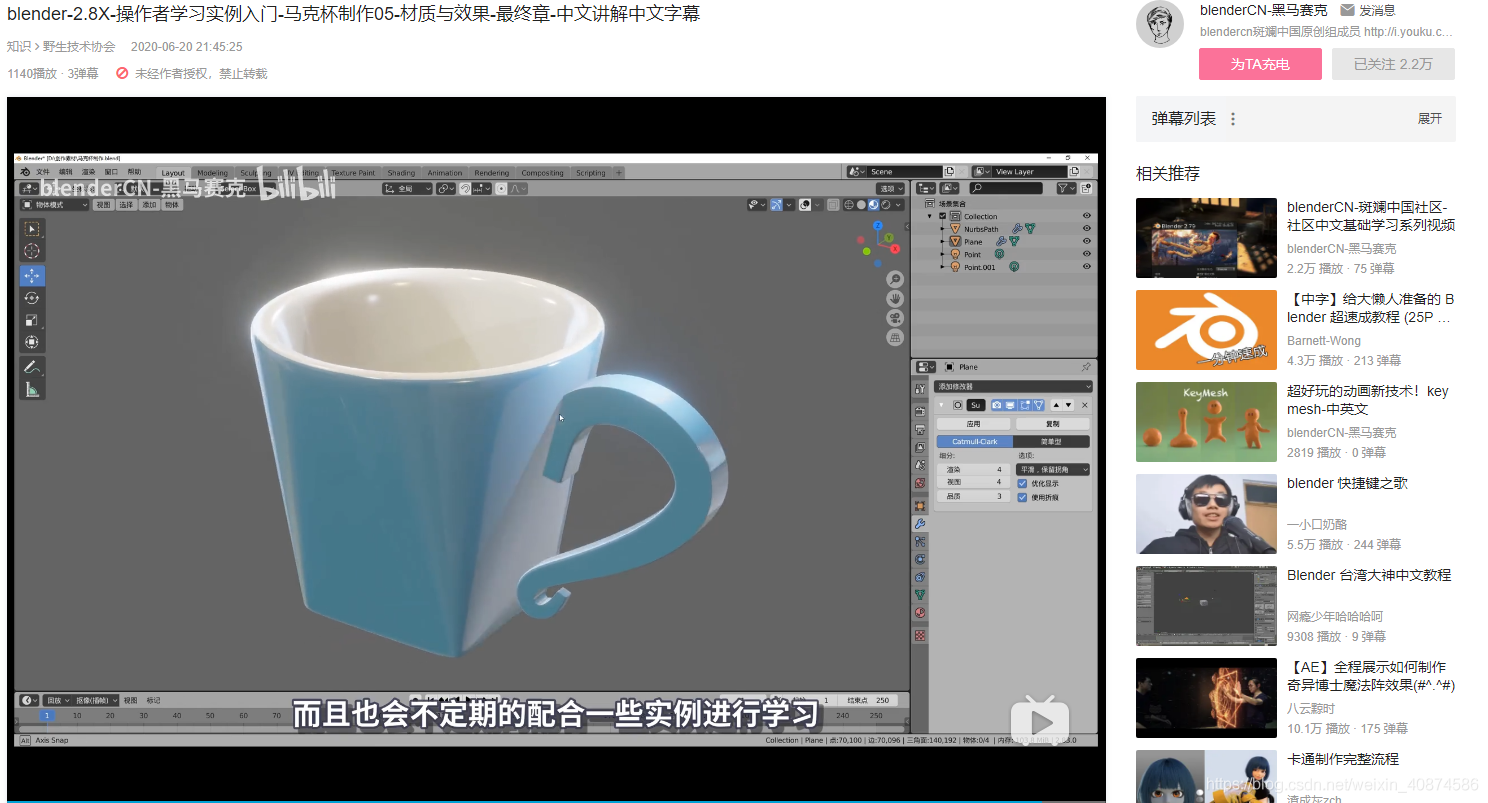
Task: Open the Tool properties tab in Blender
Action: point(920,389)
